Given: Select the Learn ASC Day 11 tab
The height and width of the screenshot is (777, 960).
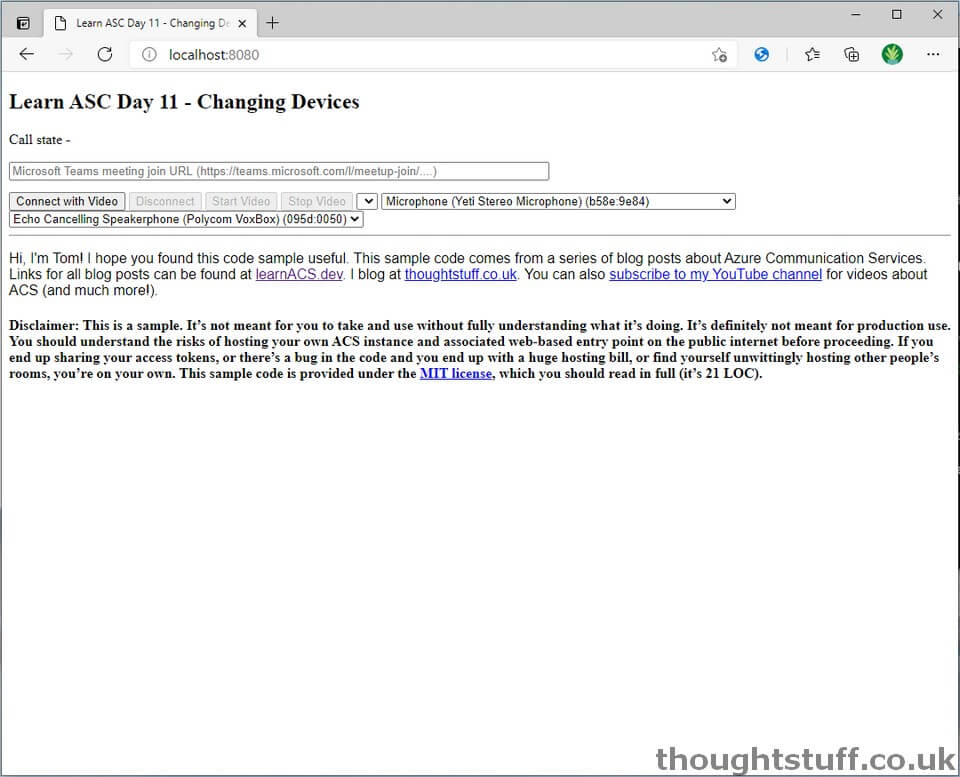Looking at the screenshot, I should pos(150,23).
